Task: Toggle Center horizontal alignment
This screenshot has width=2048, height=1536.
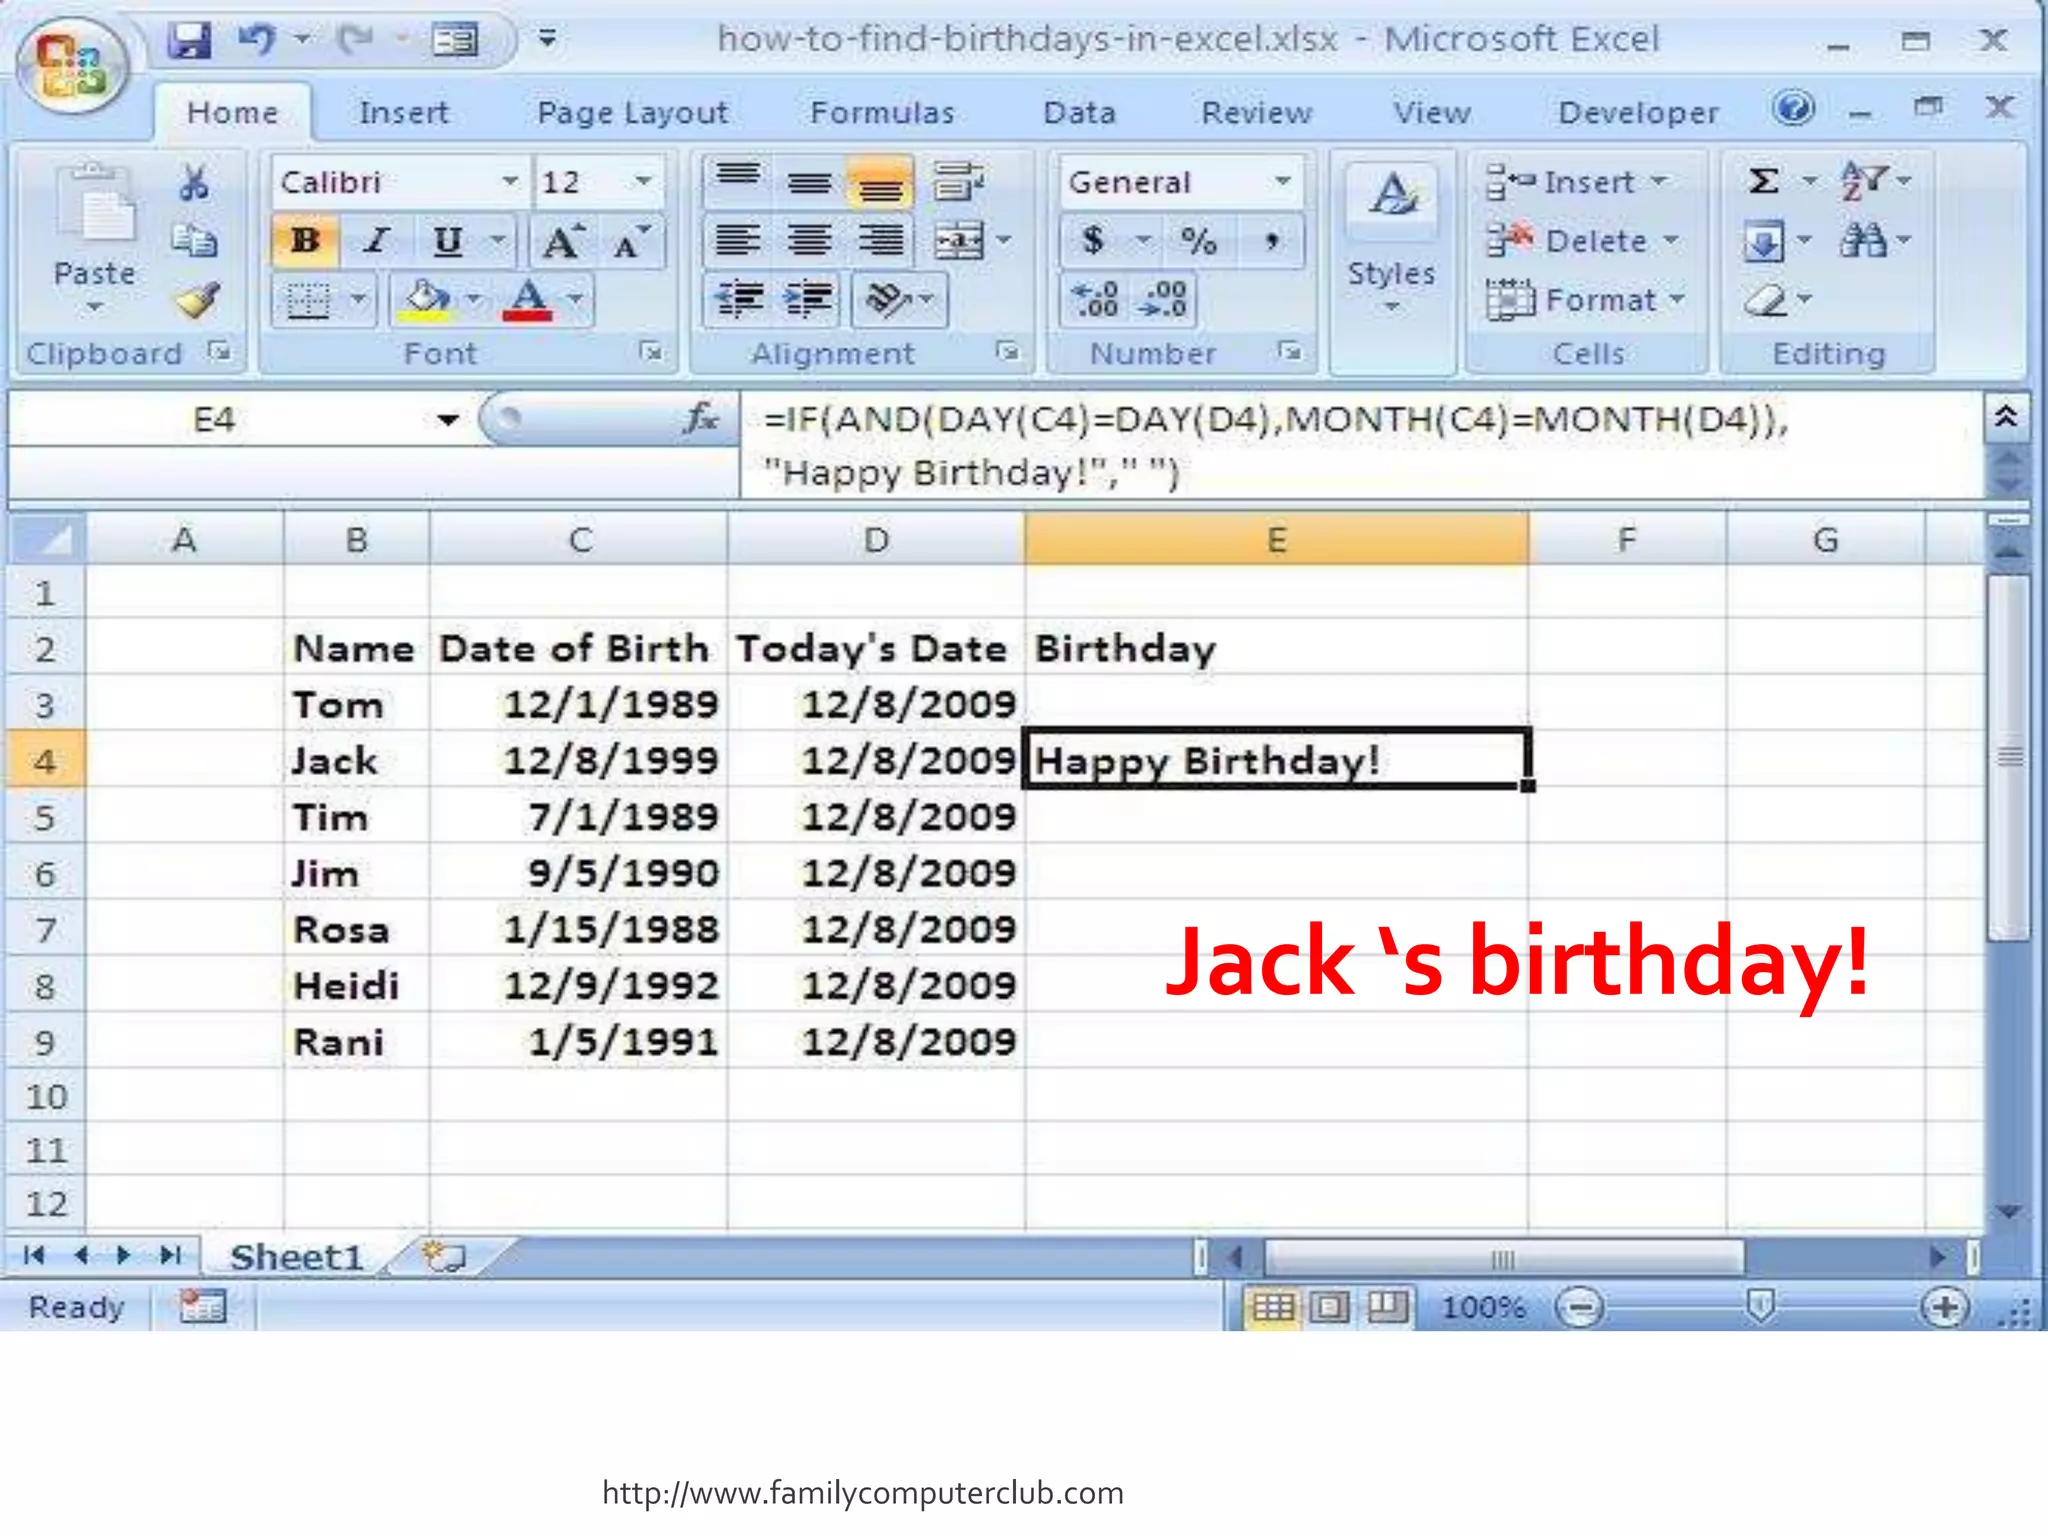Action: (x=809, y=241)
